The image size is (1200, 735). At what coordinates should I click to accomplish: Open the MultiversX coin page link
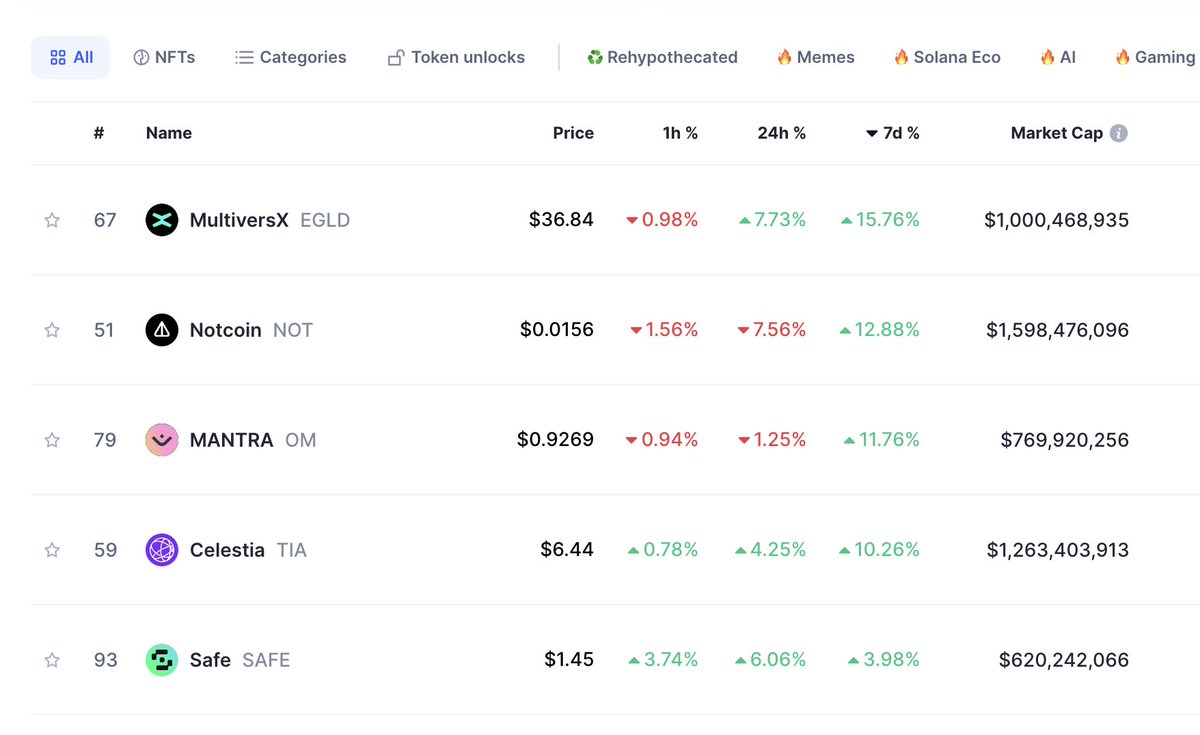coord(239,220)
